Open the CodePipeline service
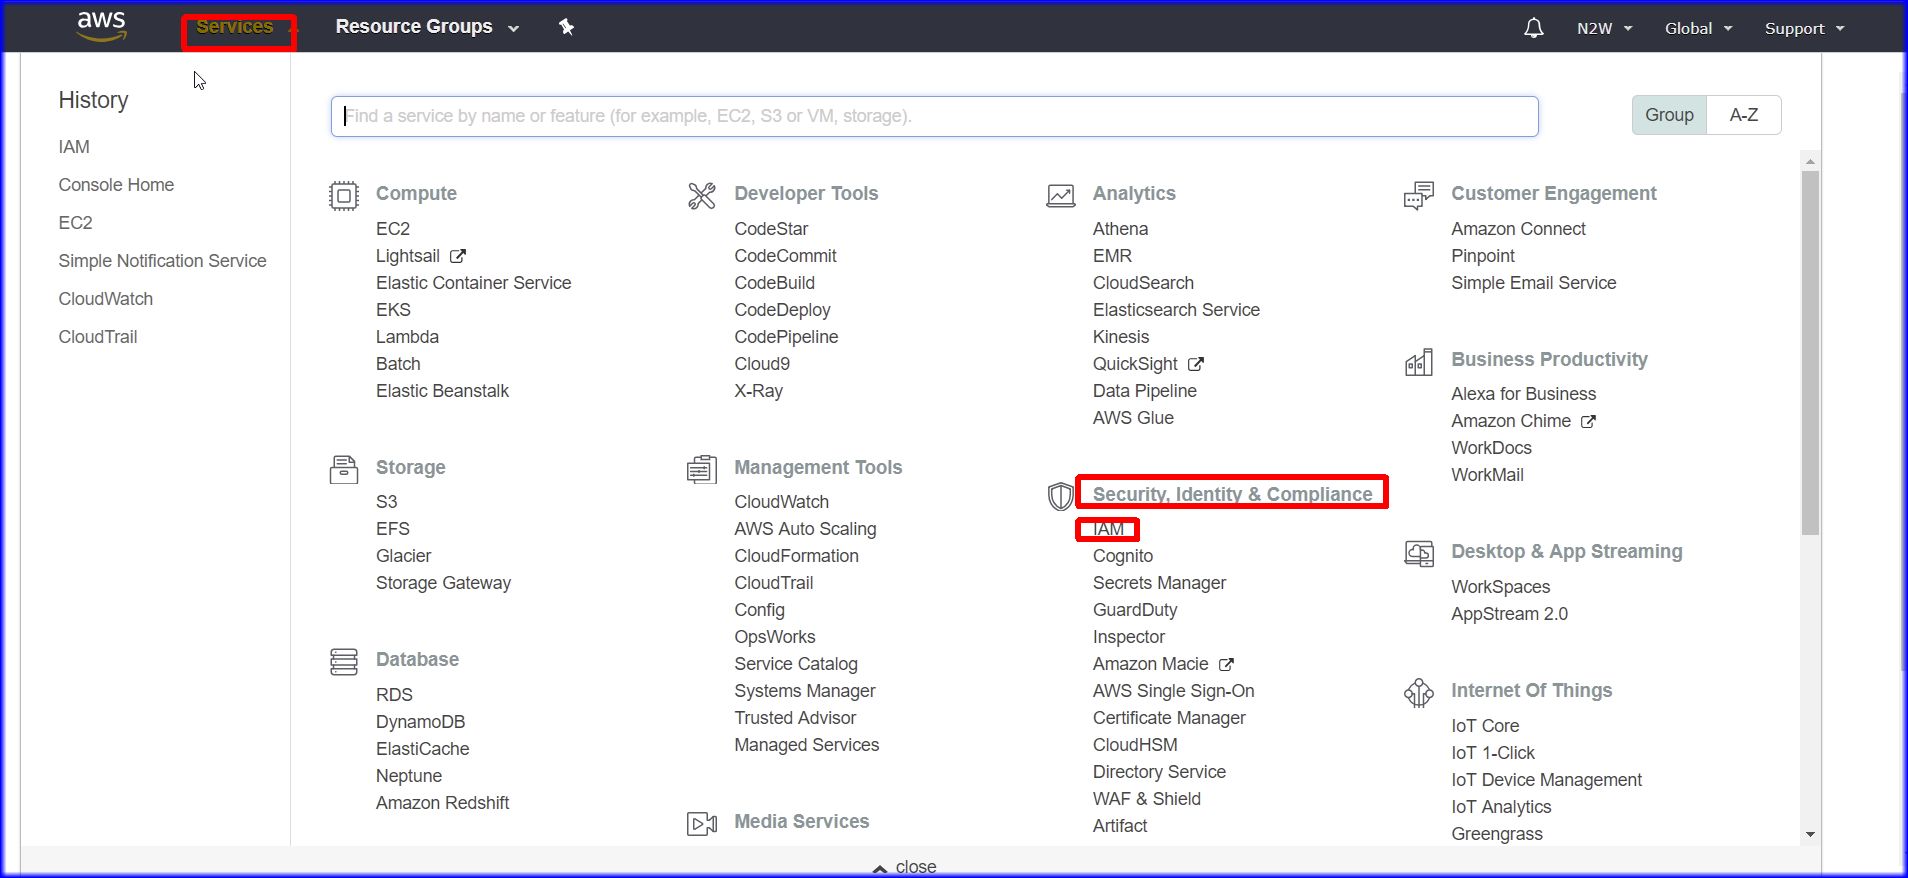 pos(786,337)
